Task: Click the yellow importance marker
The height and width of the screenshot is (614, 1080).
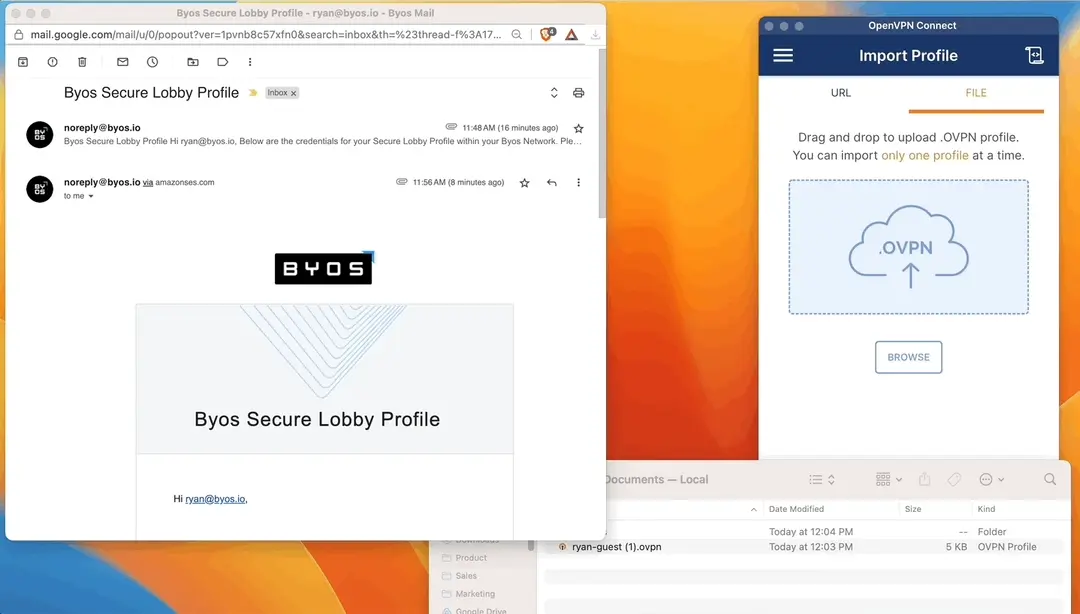Action: click(253, 93)
